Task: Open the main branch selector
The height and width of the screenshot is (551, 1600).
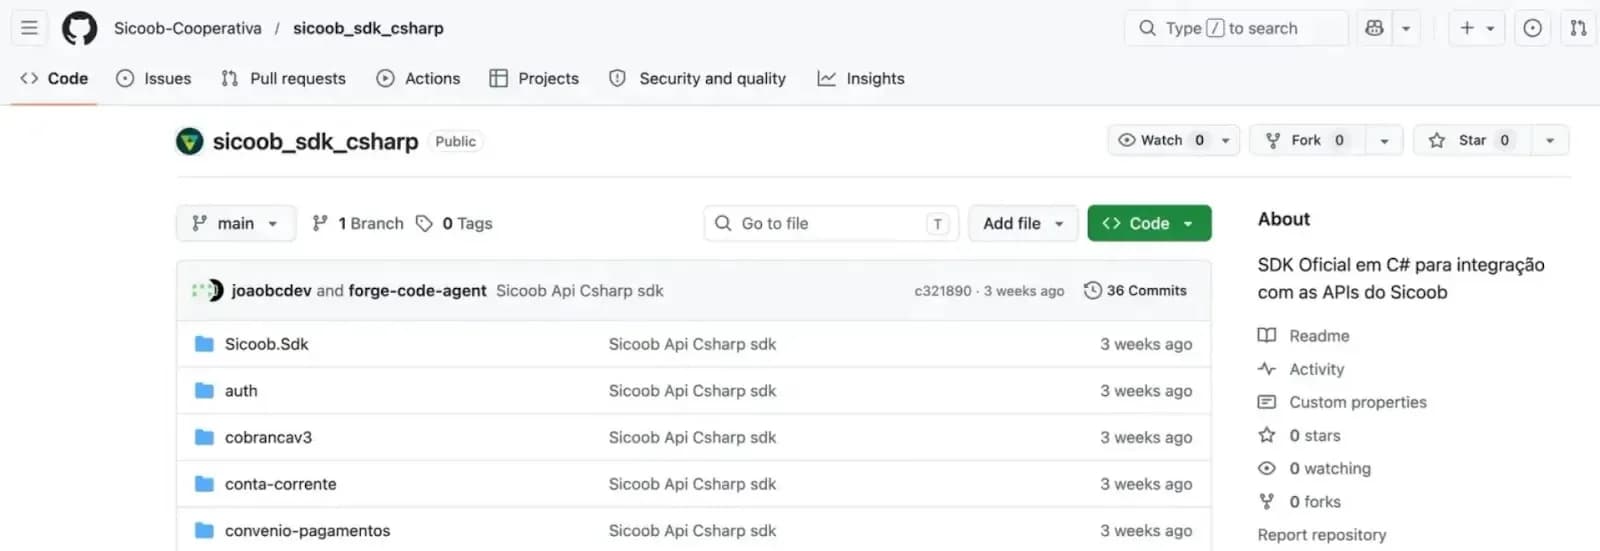Action: coord(236,223)
